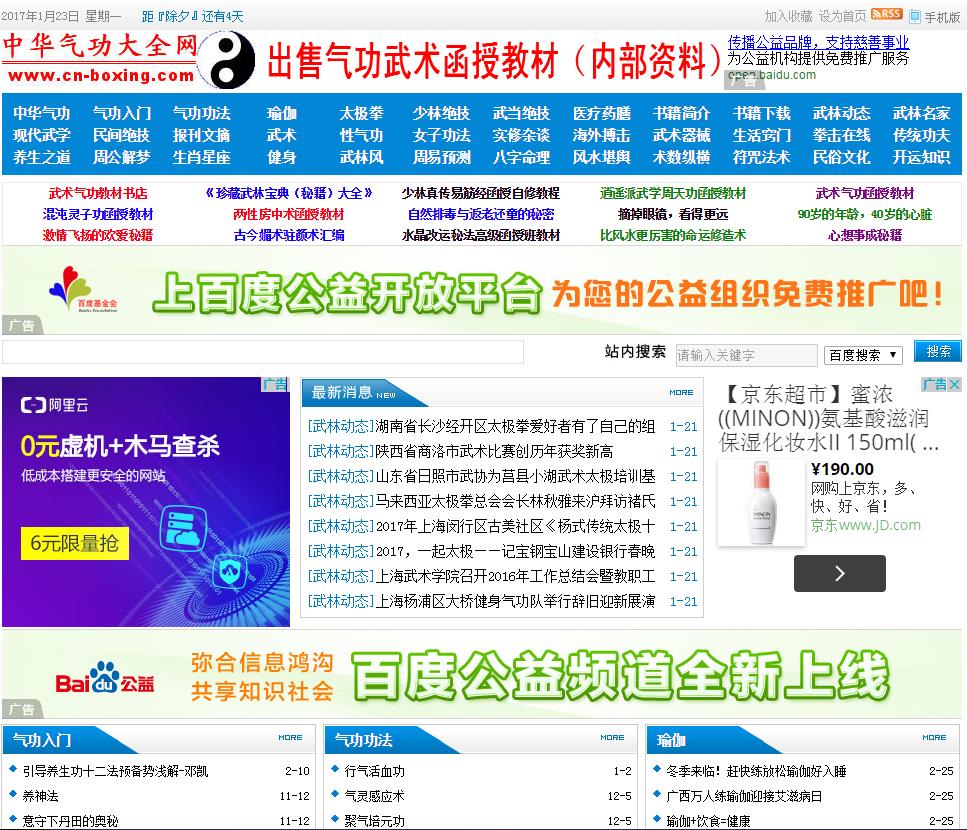The height and width of the screenshot is (830, 967).
Task: Open 逍遥派武学周天功函授教材 link
Action: [x=673, y=193]
